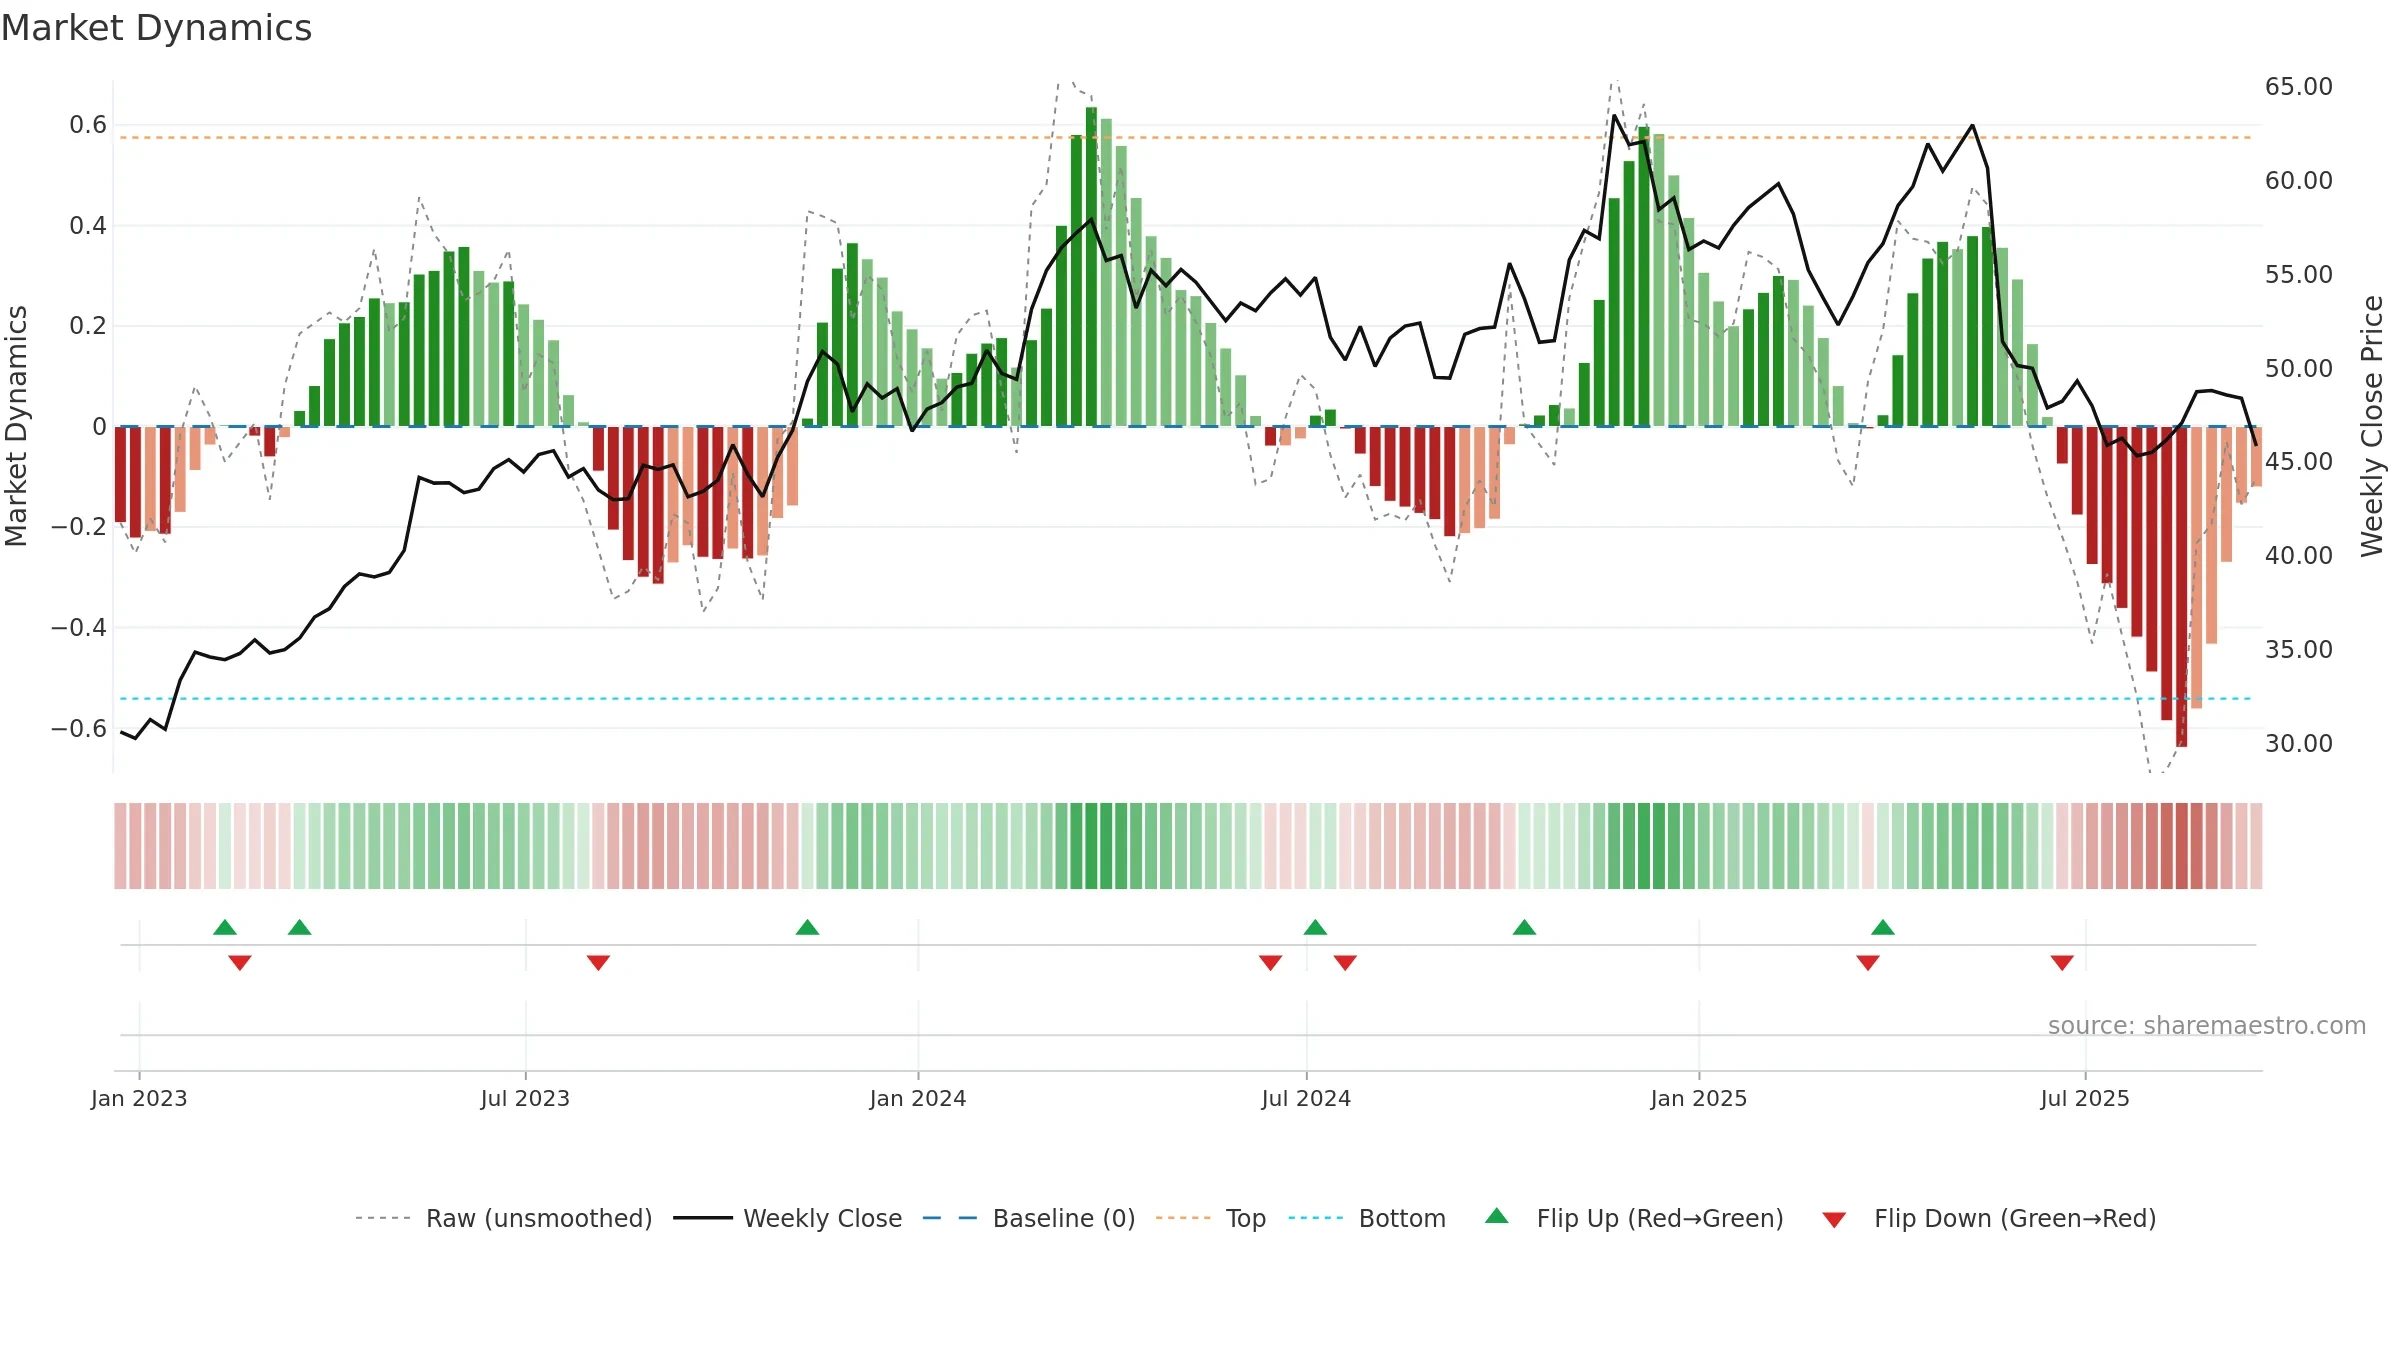The height and width of the screenshot is (1350, 2400).
Task: Select the flip-up marker from late March 2025
Action: pos(1883,927)
